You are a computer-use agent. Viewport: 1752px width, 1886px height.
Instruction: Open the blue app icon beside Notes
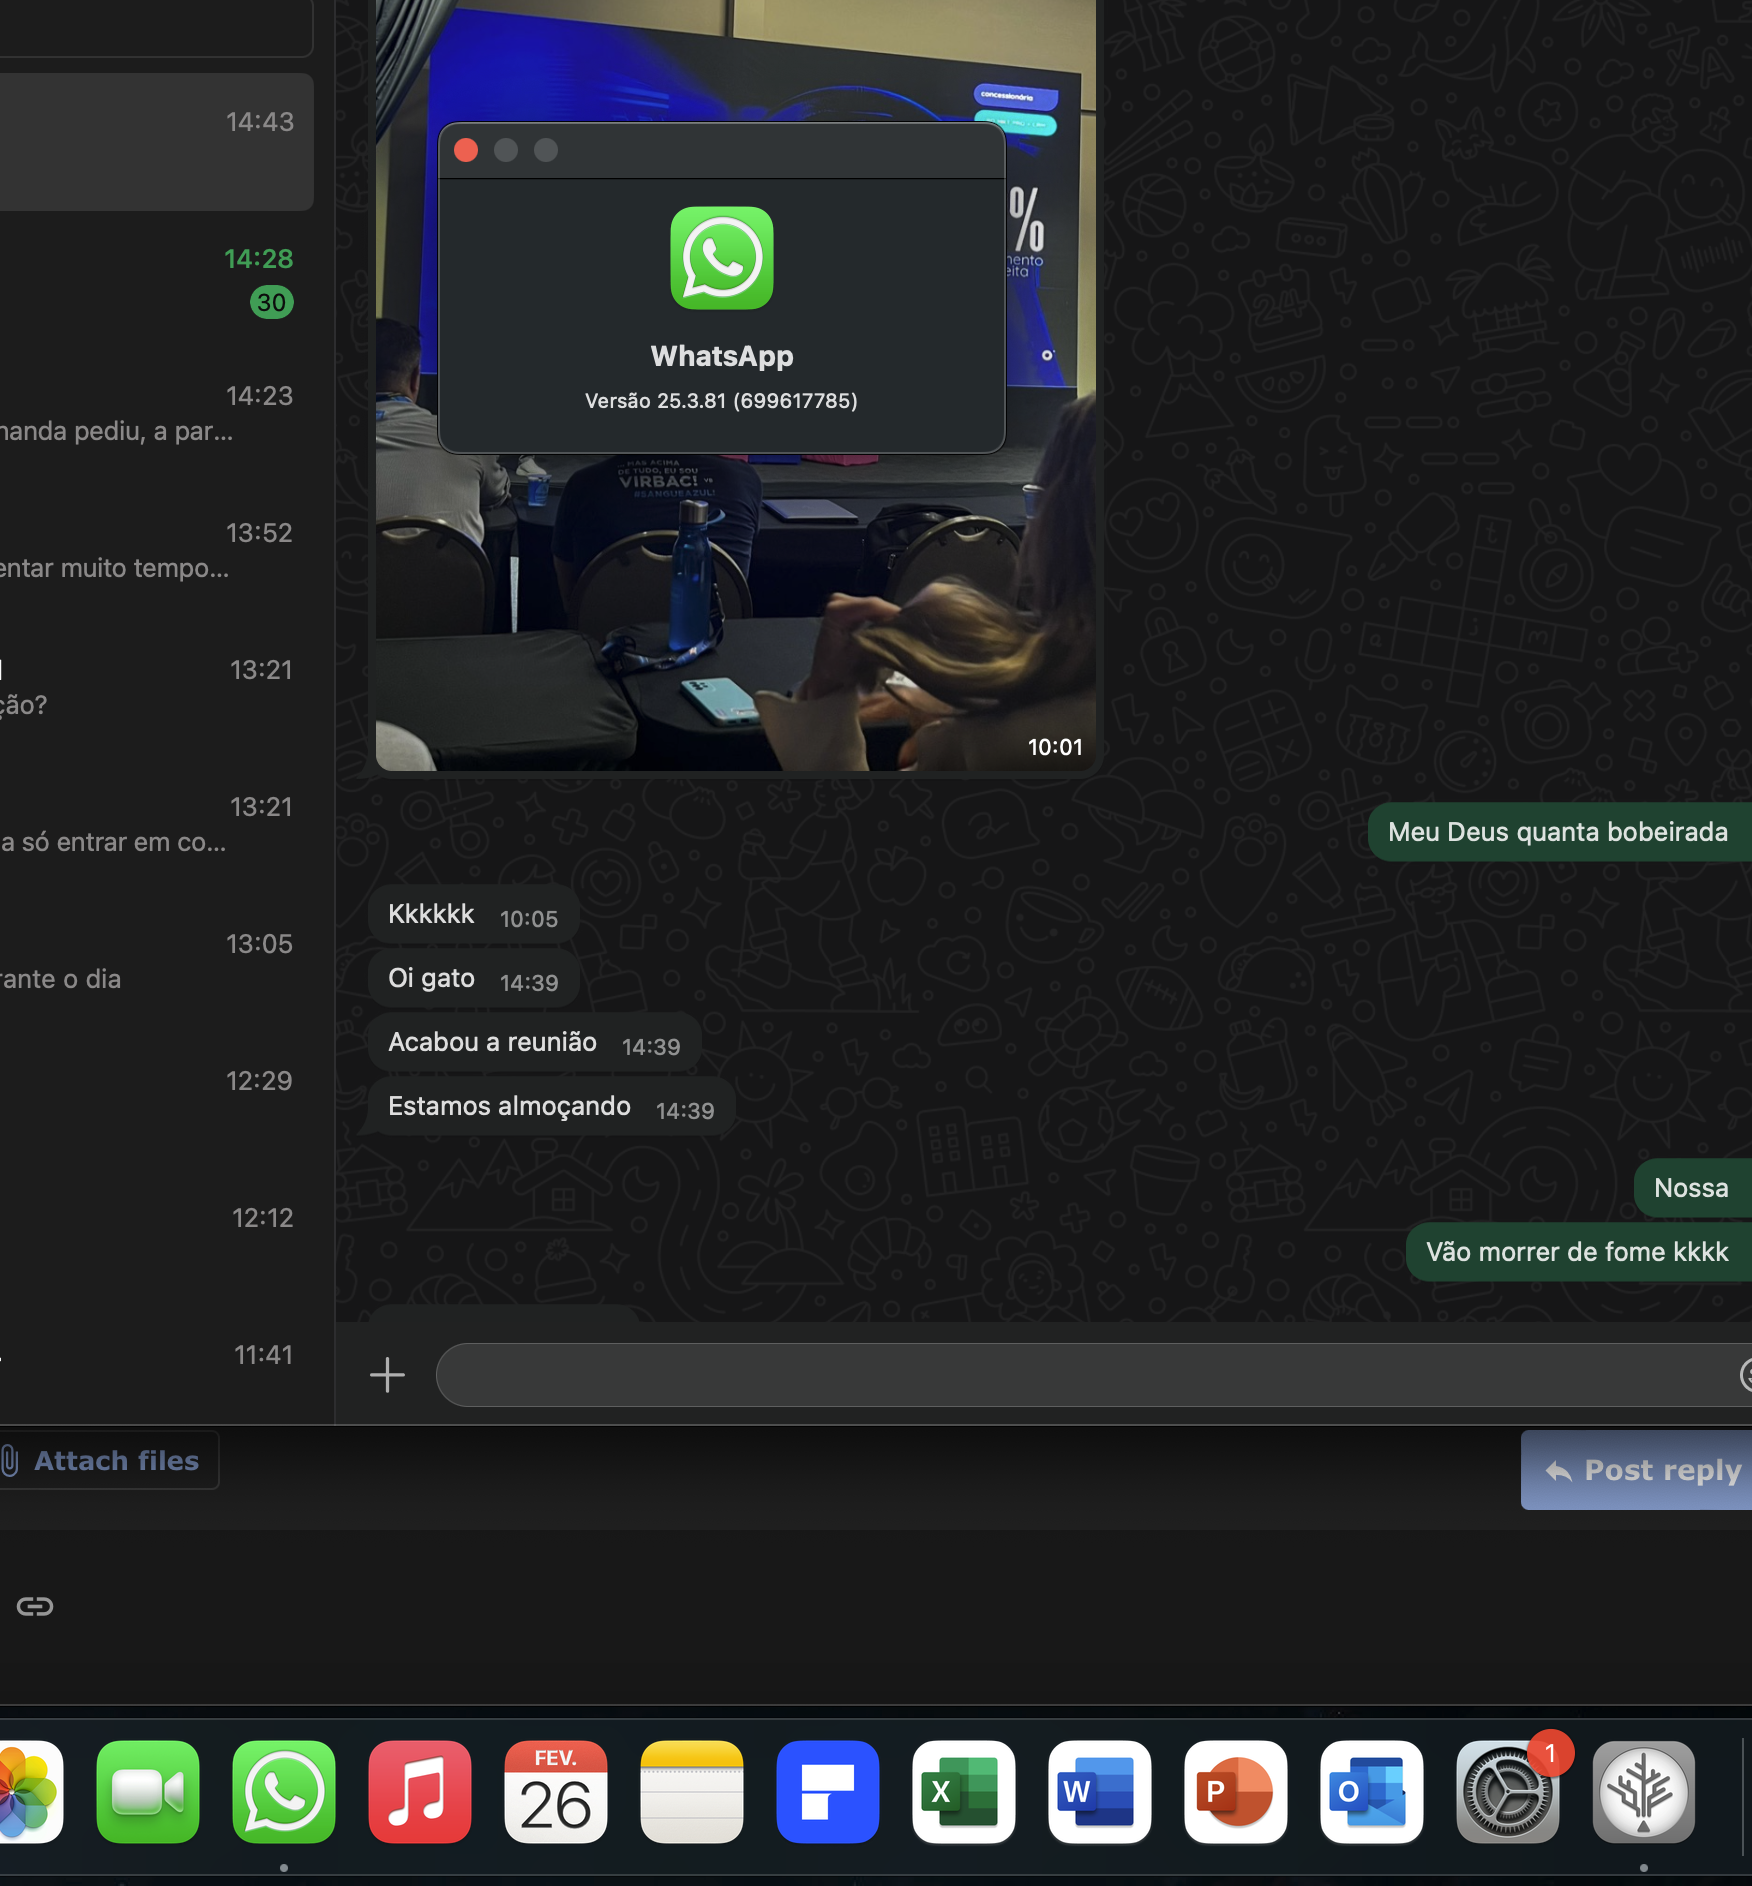pyautogui.click(x=828, y=1791)
